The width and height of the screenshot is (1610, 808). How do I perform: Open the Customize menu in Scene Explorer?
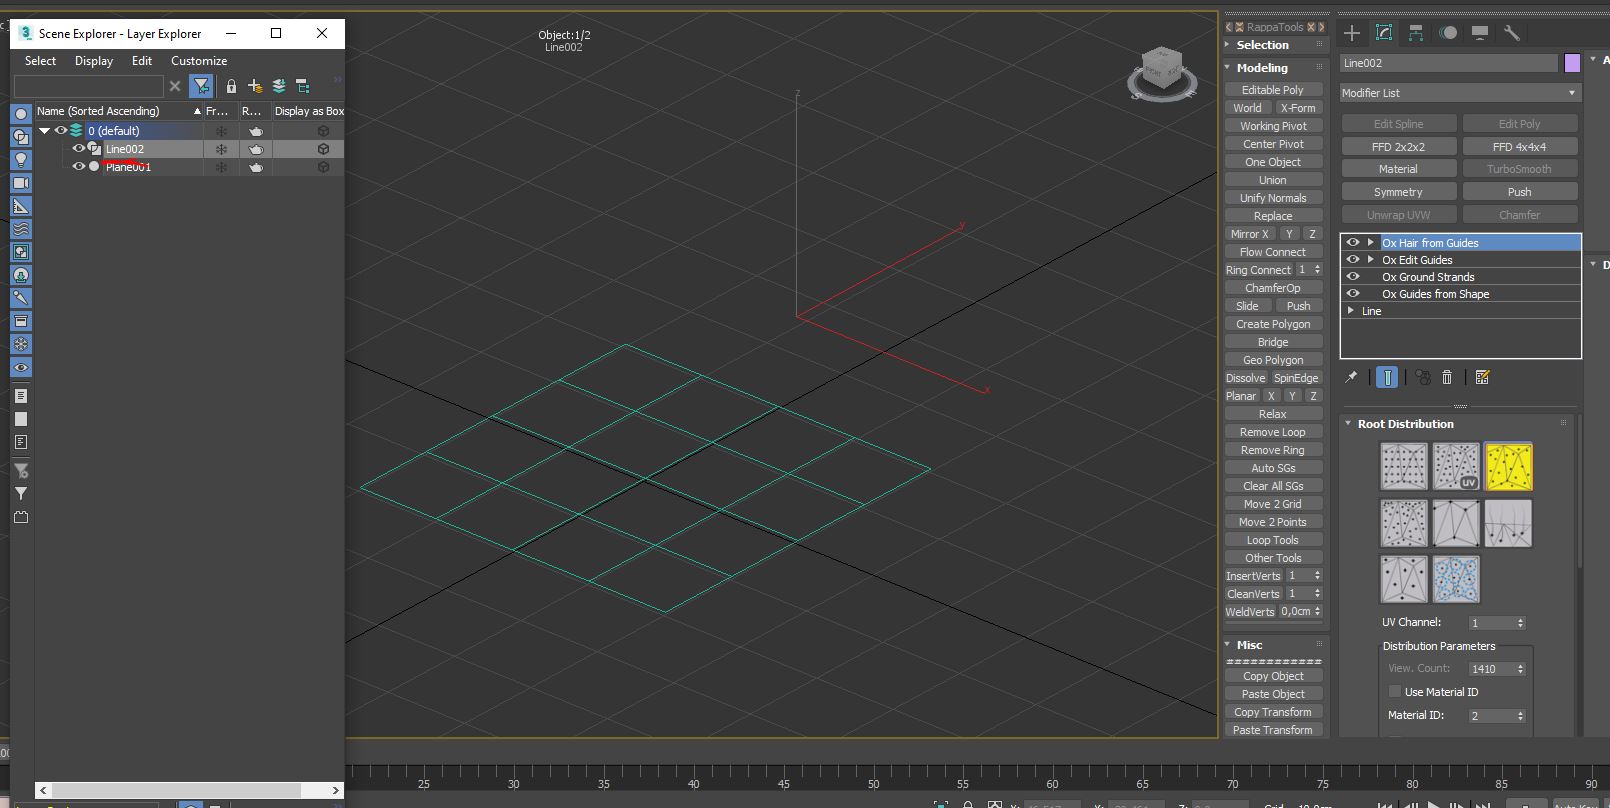pyautogui.click(x=199, y=61)
